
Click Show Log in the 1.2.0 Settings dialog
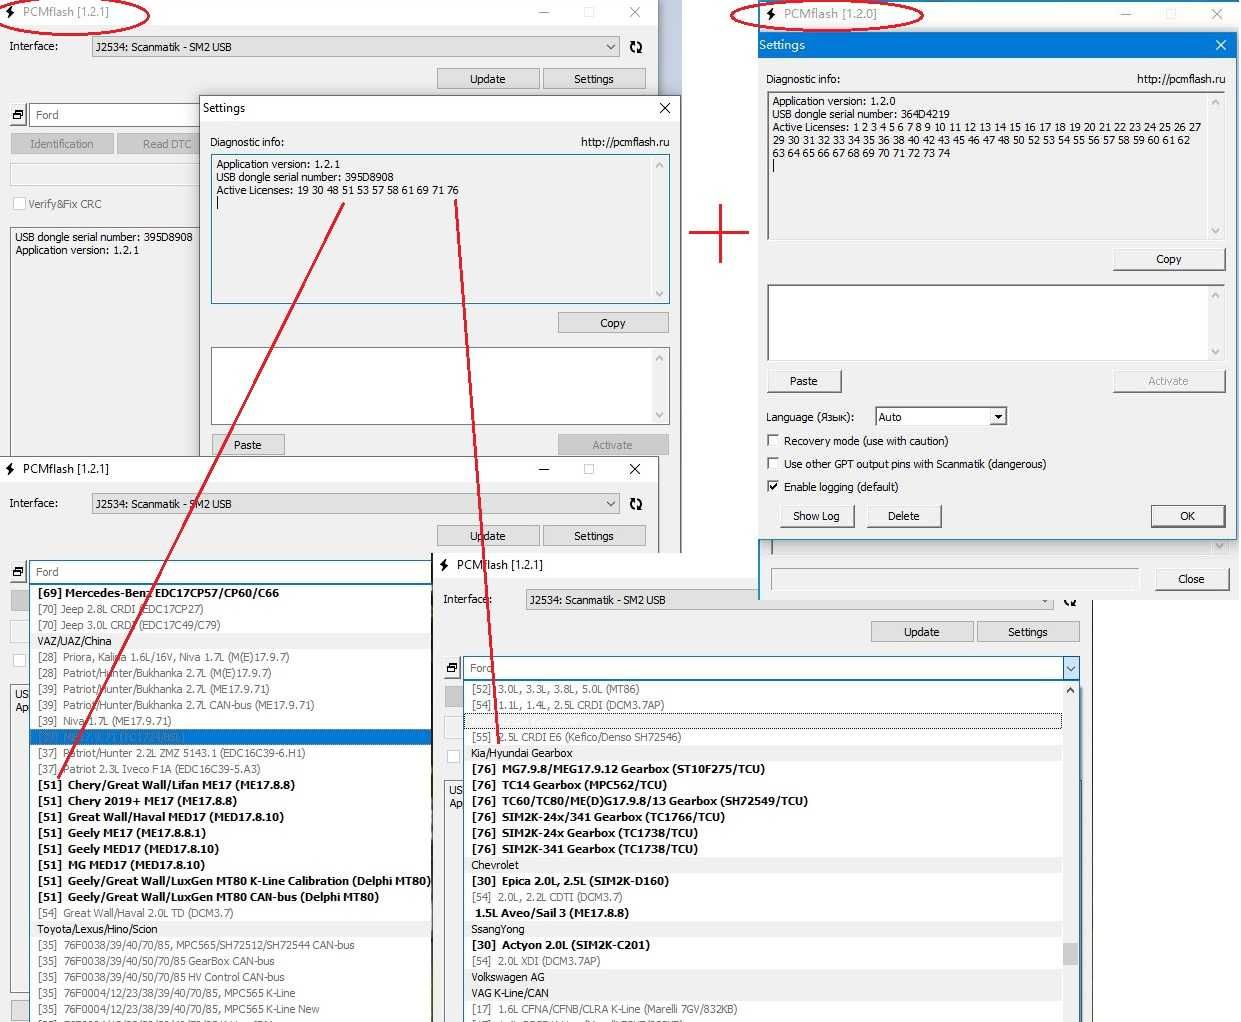(816, 516)
